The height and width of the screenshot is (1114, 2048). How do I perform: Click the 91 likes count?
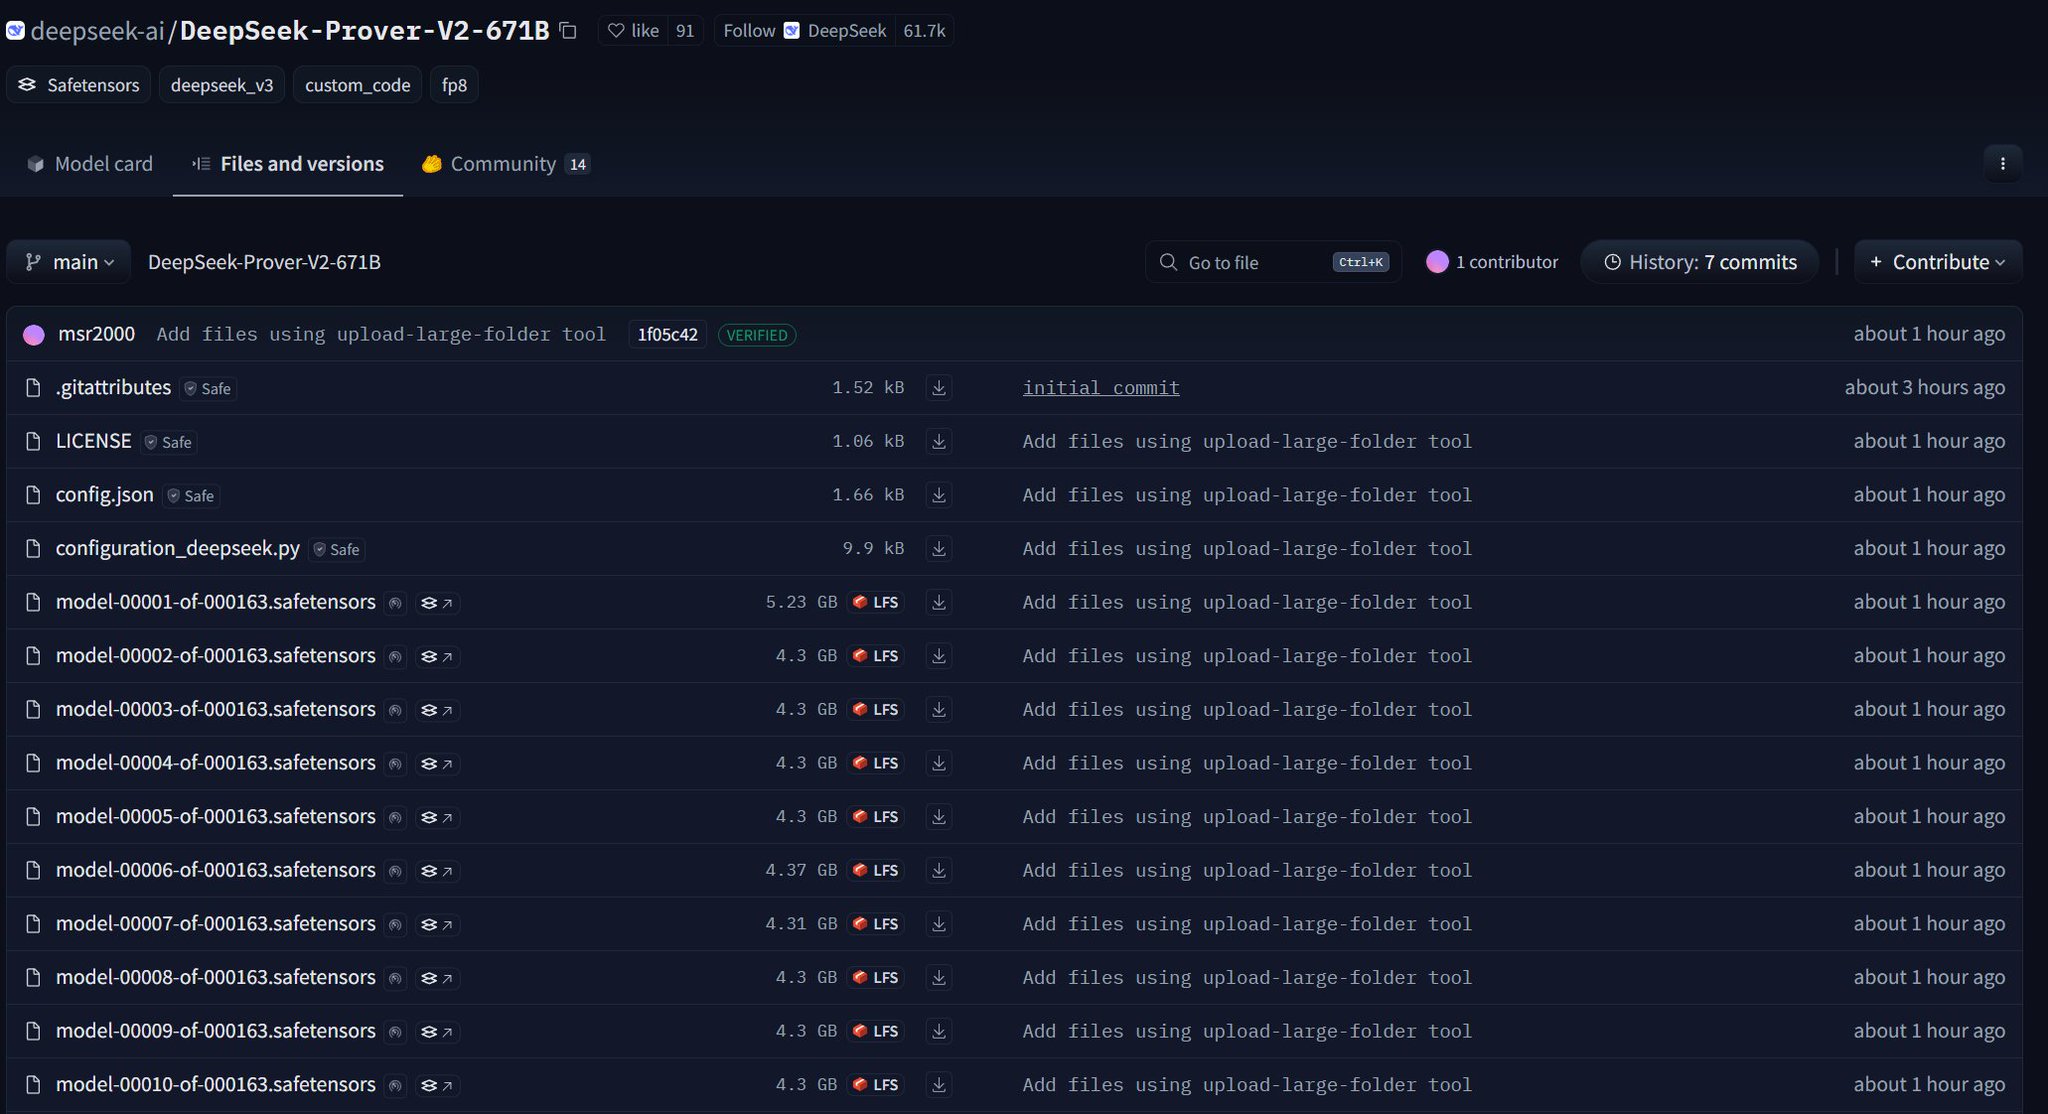pos(685,31)
